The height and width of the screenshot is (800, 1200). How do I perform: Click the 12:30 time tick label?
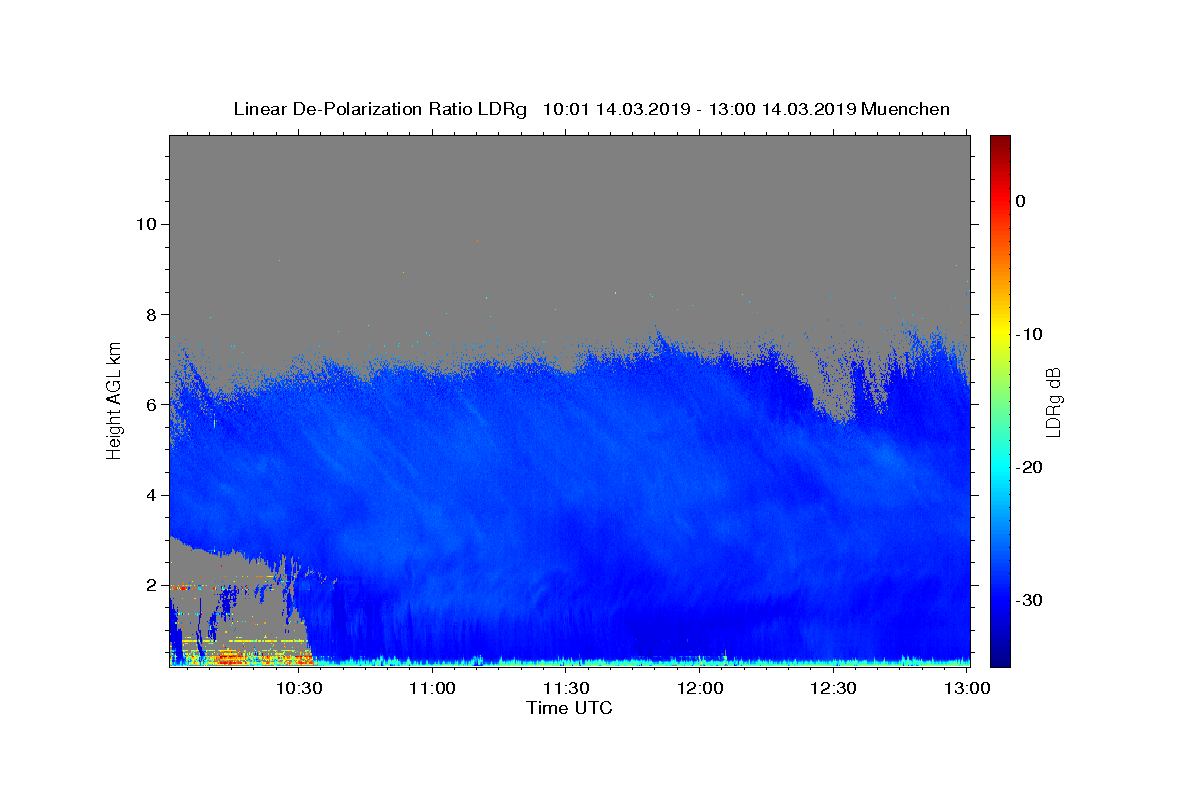[833, 688]
